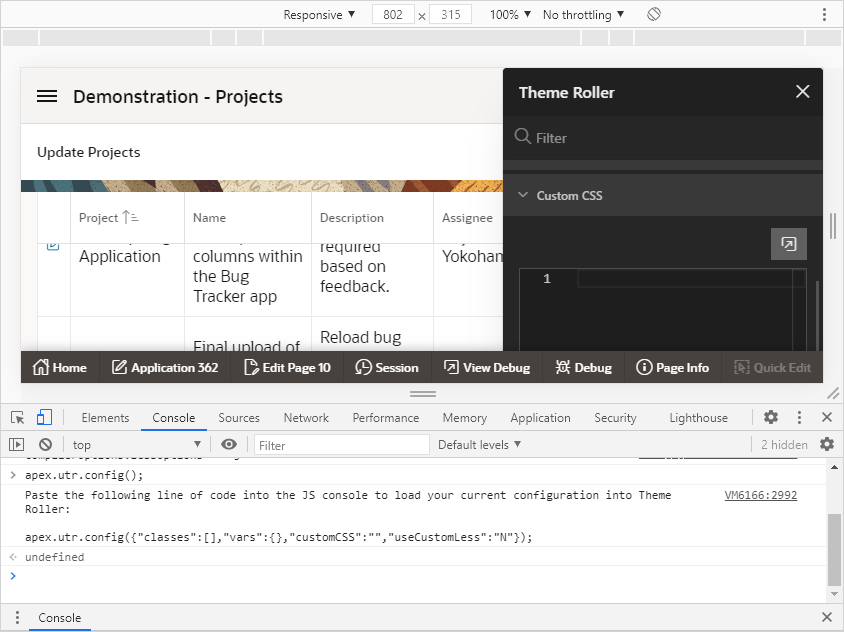Open DevTools settings gear

coord(771,417)
